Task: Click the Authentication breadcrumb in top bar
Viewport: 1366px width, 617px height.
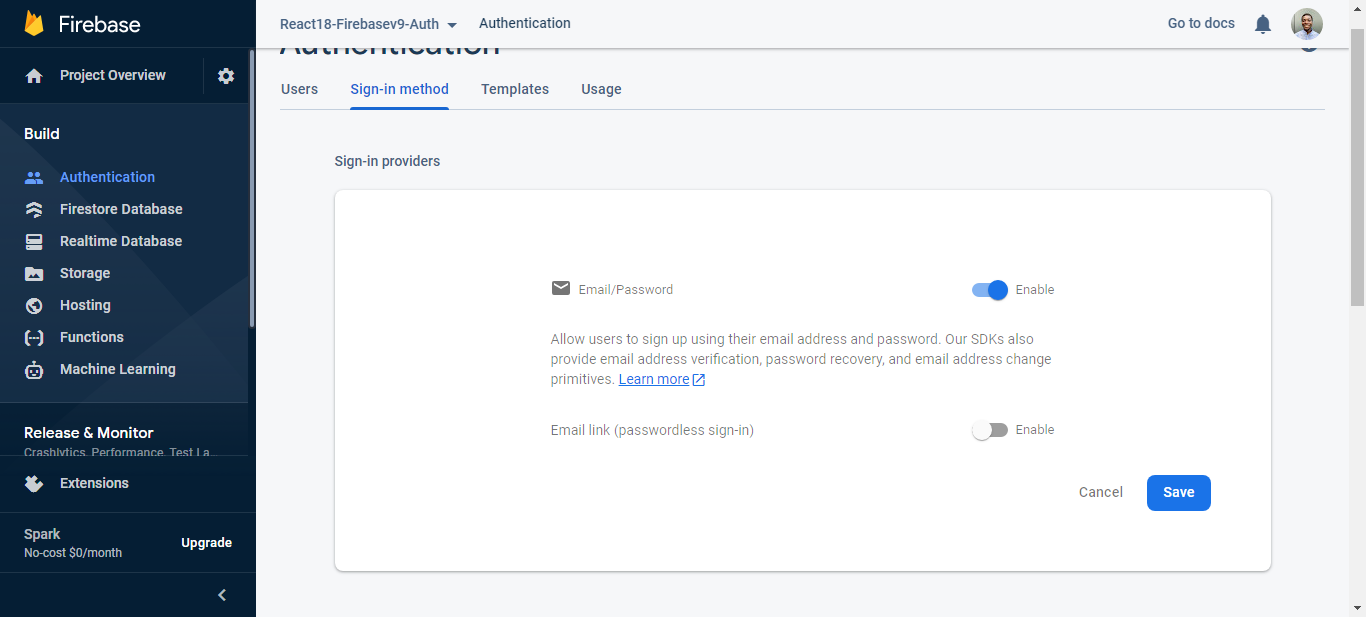Action: point(525,23)
